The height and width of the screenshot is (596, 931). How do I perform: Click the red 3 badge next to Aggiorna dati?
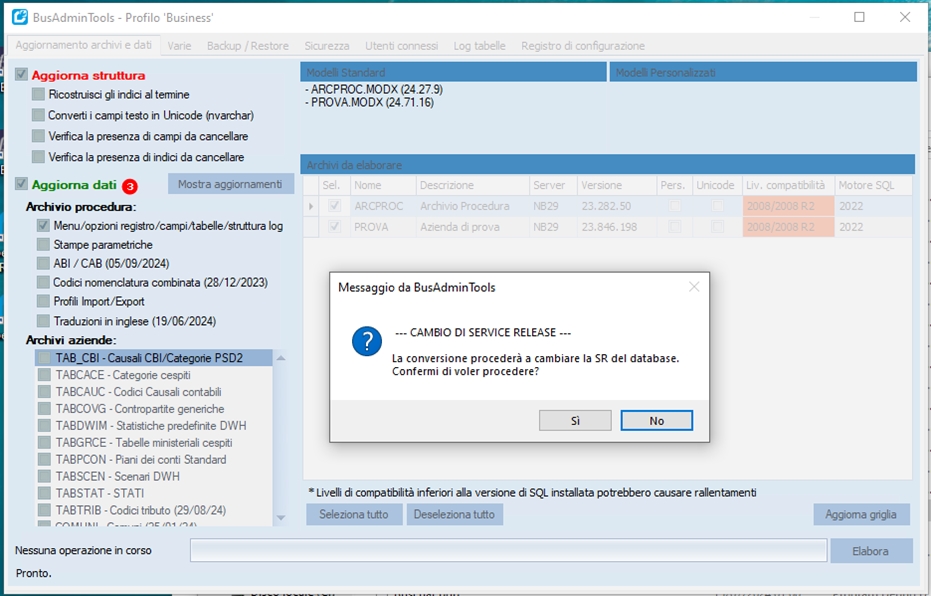tap(129, 186)
